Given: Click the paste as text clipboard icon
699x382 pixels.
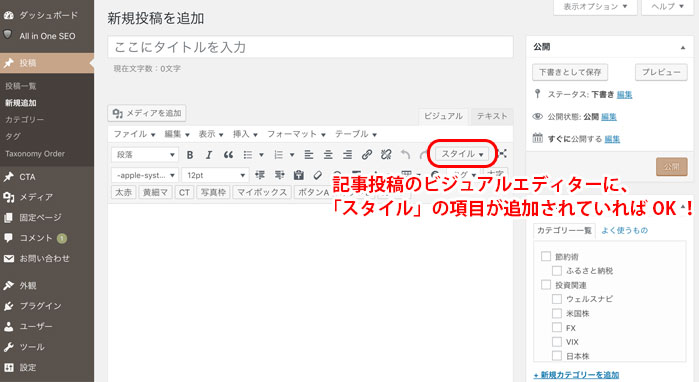Looking at the screenshot, I should (x=299, y=175).
